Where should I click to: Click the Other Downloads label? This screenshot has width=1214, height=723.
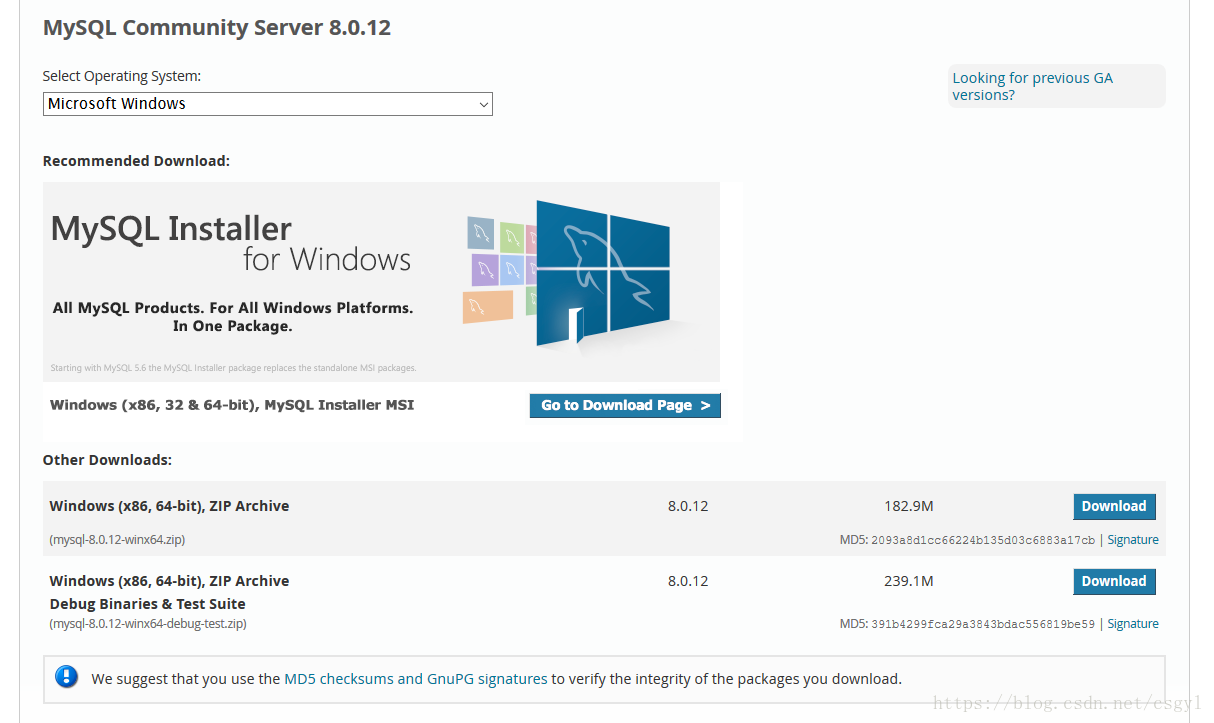tap(107, 460)
